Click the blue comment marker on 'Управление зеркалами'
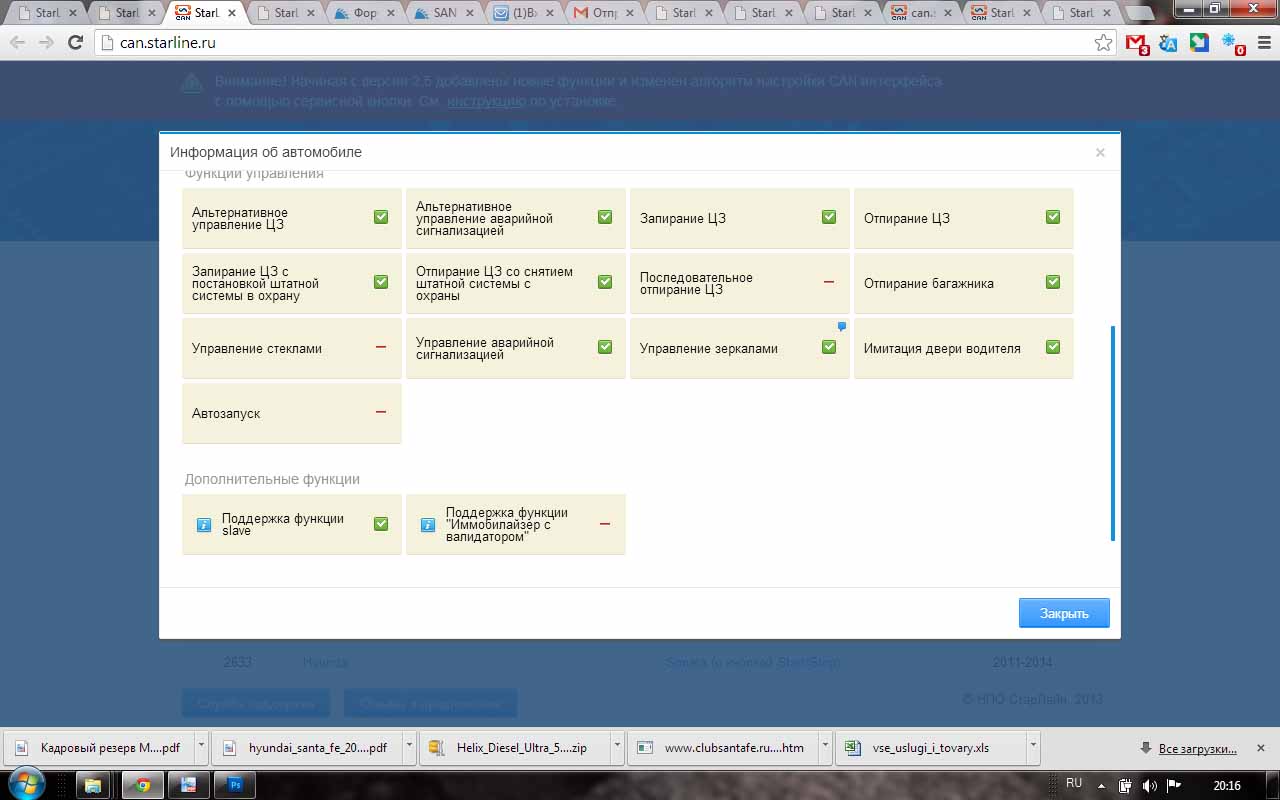Image resolution: width=1280 pixels, height=800 pixels. (841, 326)
